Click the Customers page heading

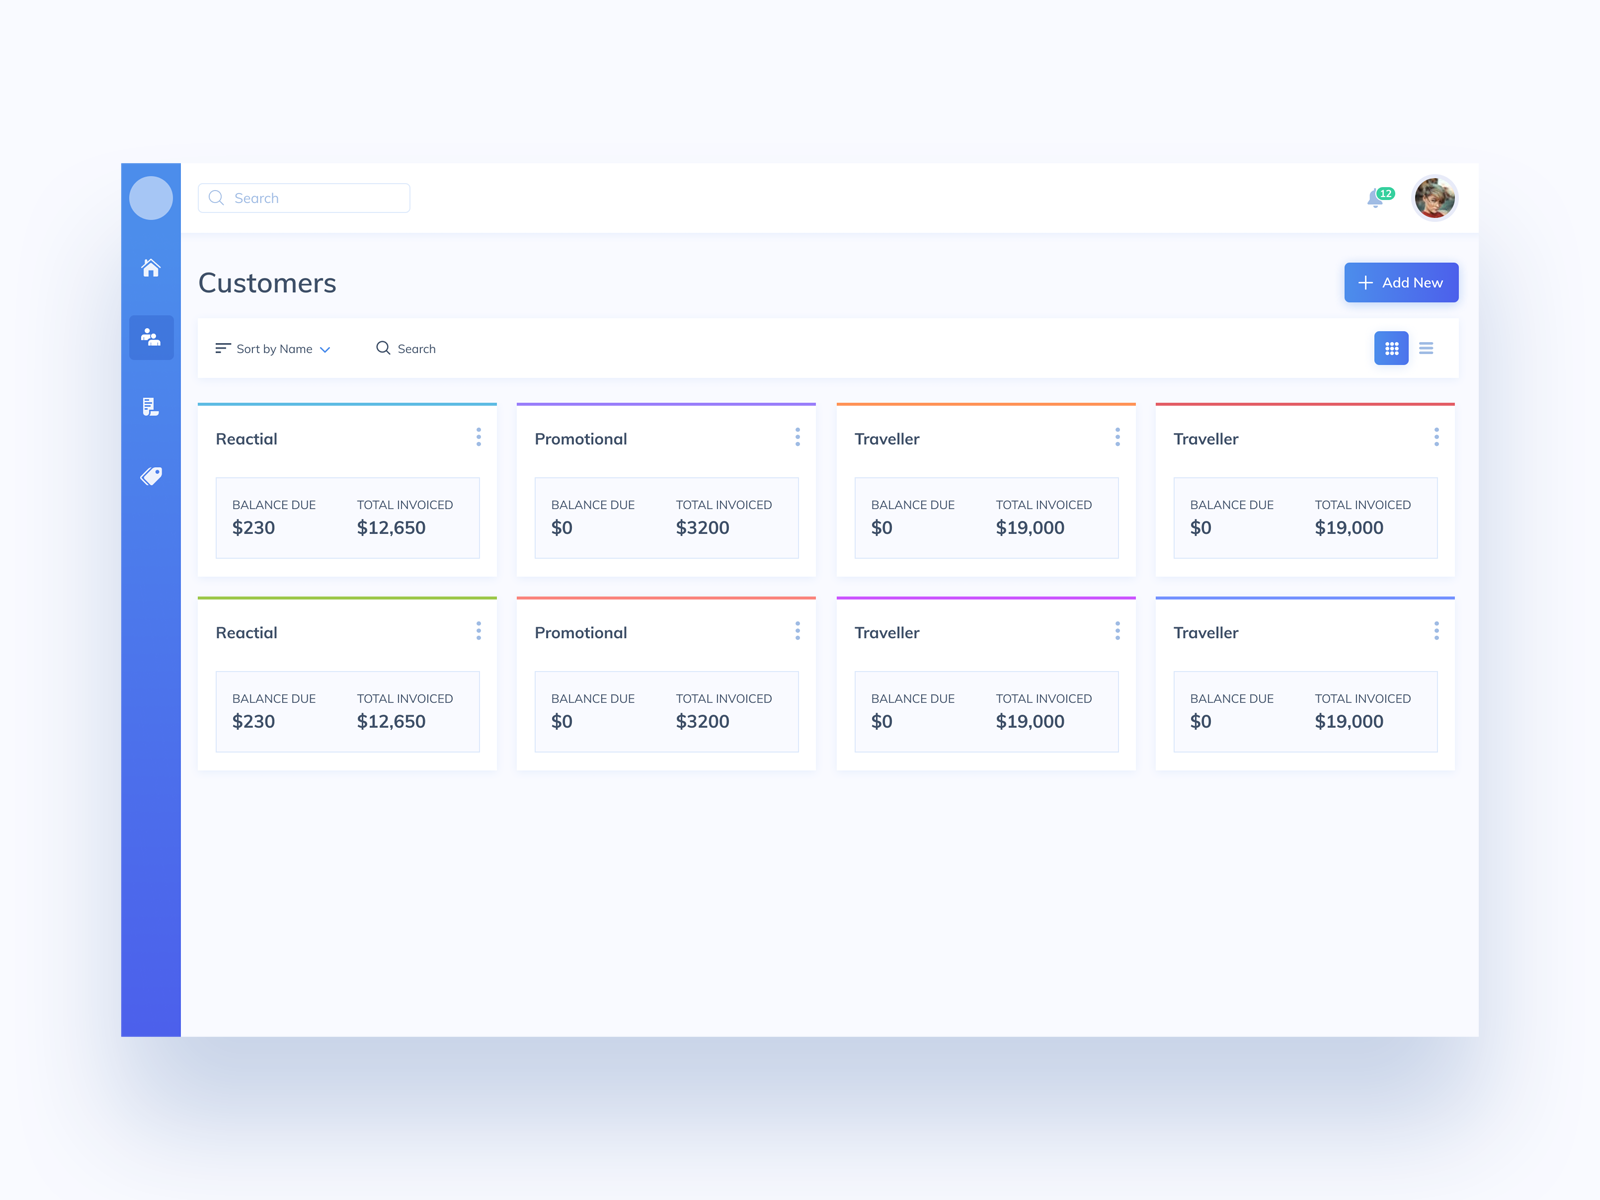click(267, 283)
